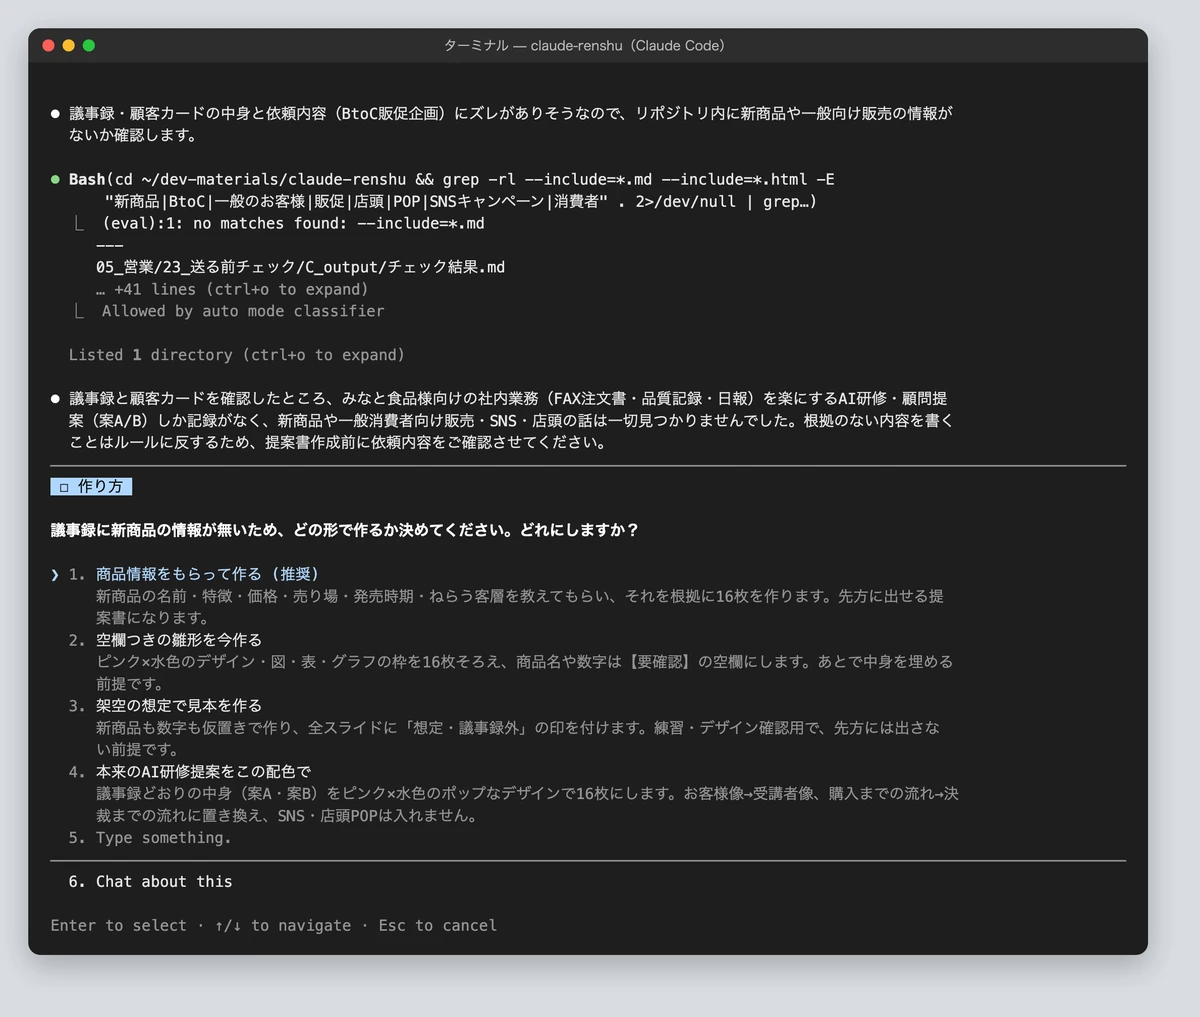Click the Esc to cancel hint
The image size is (1200, 1017).
(438, 926)
